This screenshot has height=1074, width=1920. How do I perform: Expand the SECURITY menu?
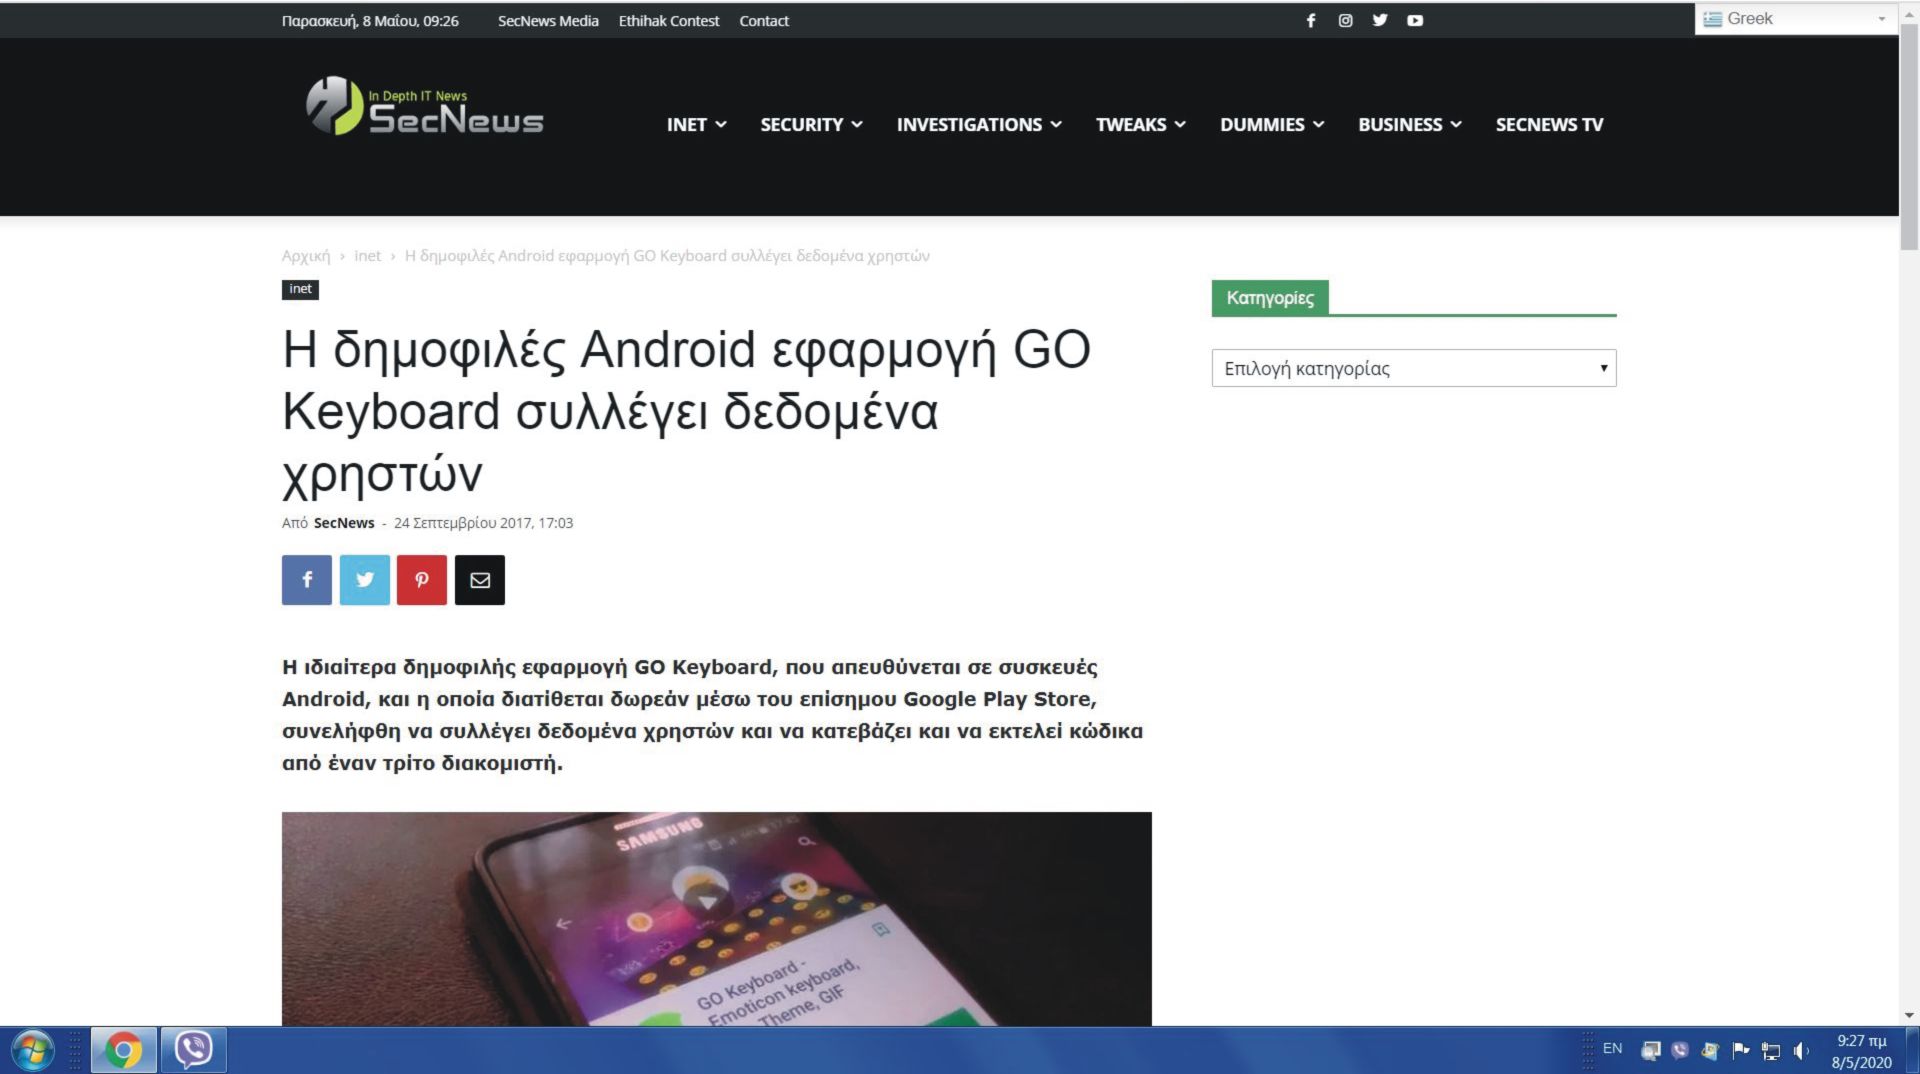(x=811, y=124)
